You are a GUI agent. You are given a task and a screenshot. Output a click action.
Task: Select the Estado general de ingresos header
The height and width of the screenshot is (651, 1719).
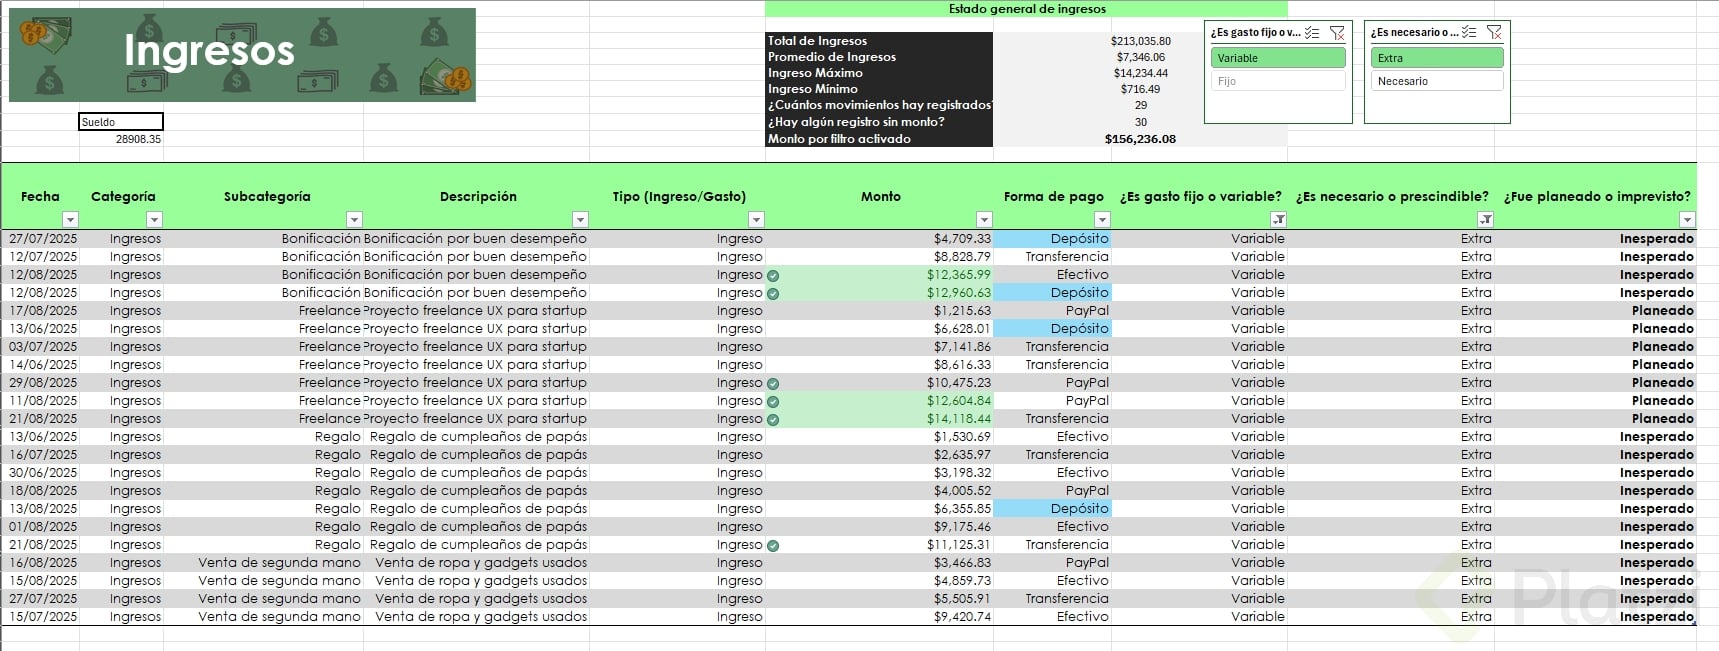[x=1027, y=9]
